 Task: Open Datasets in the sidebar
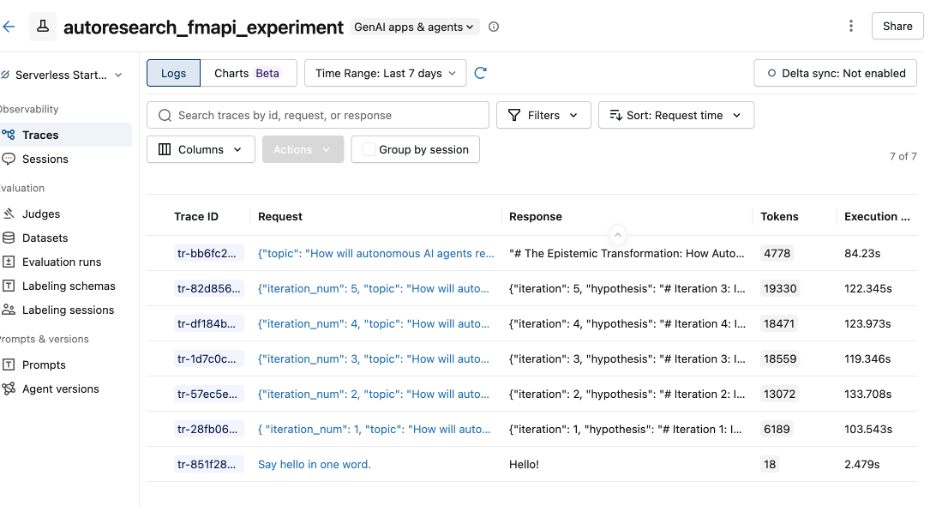coord(45,238)
